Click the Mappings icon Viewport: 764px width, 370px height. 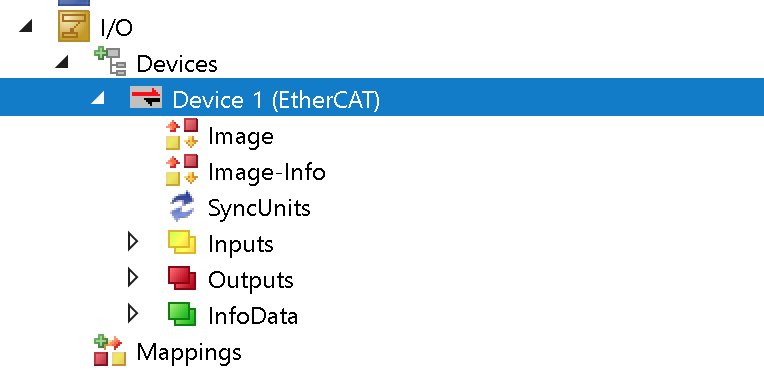(110, 350)
